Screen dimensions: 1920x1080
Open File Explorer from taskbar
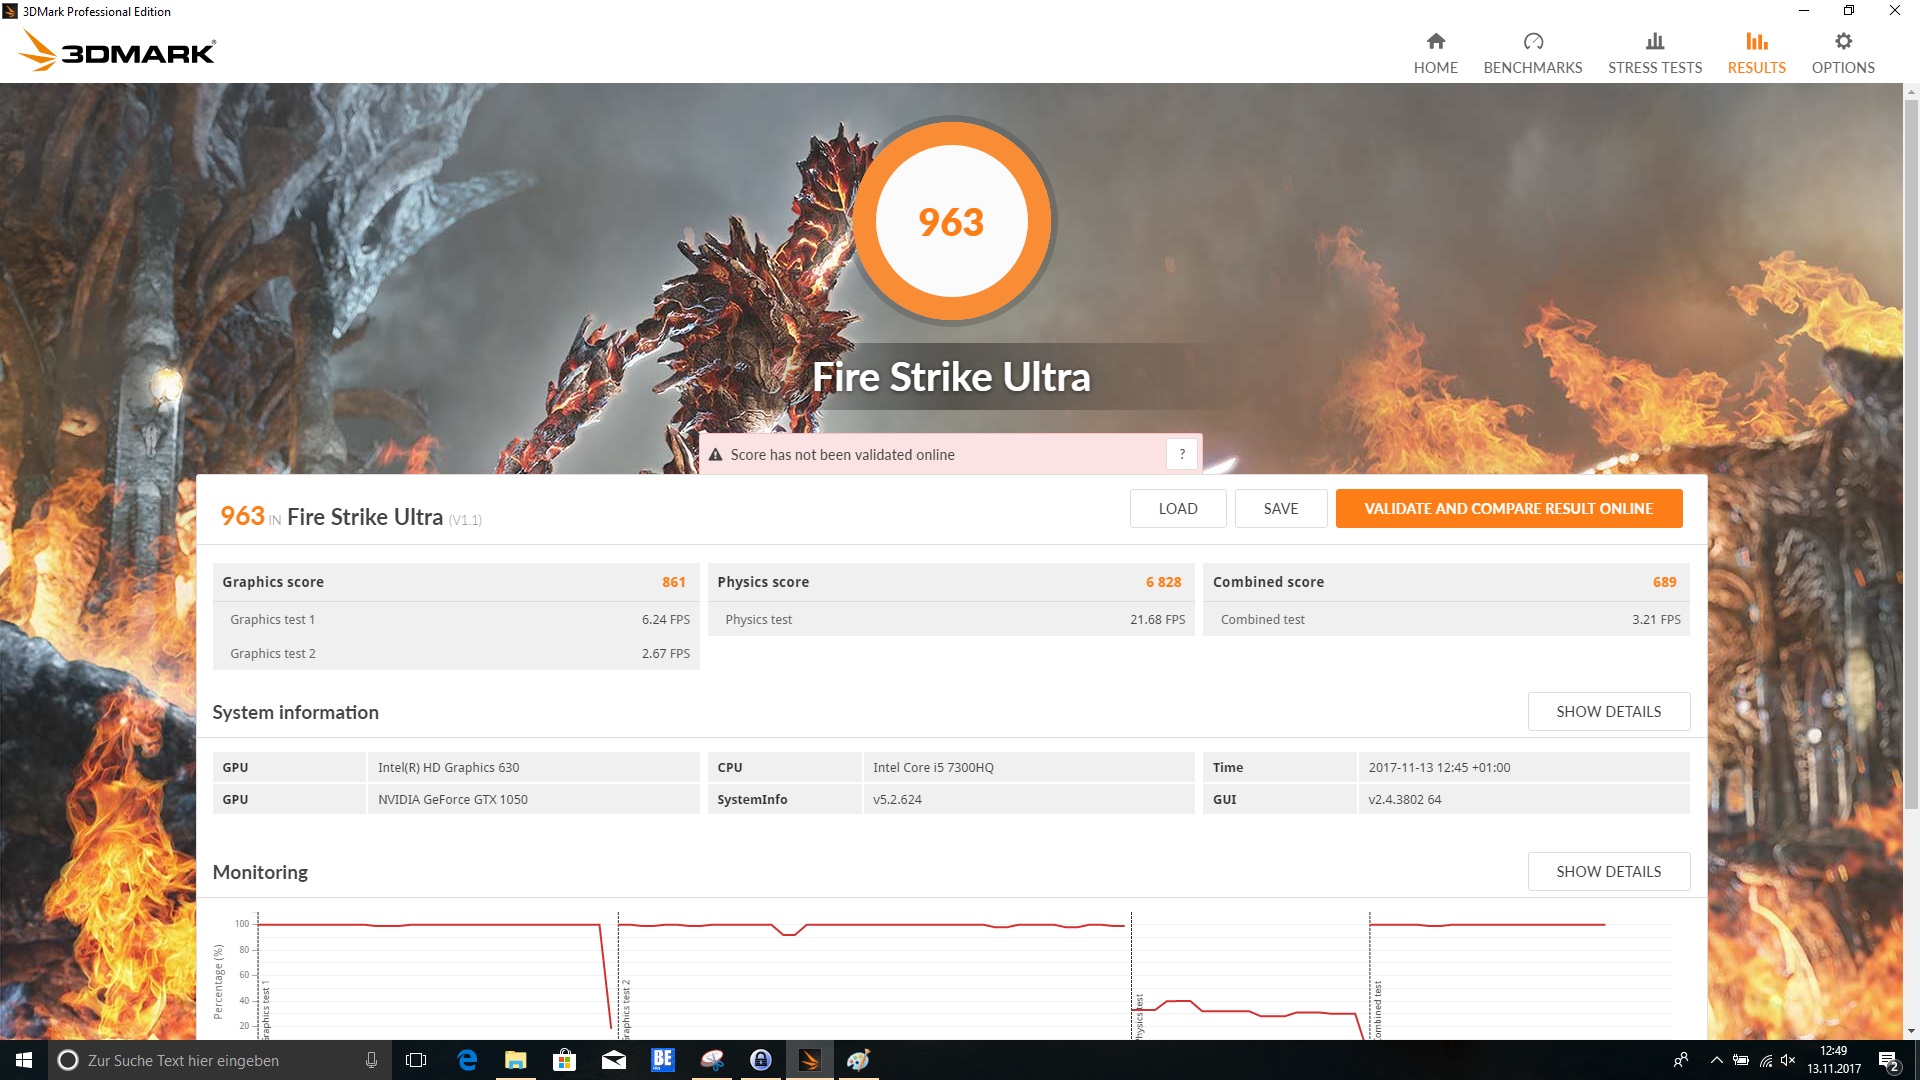[x=515, y=1060]
